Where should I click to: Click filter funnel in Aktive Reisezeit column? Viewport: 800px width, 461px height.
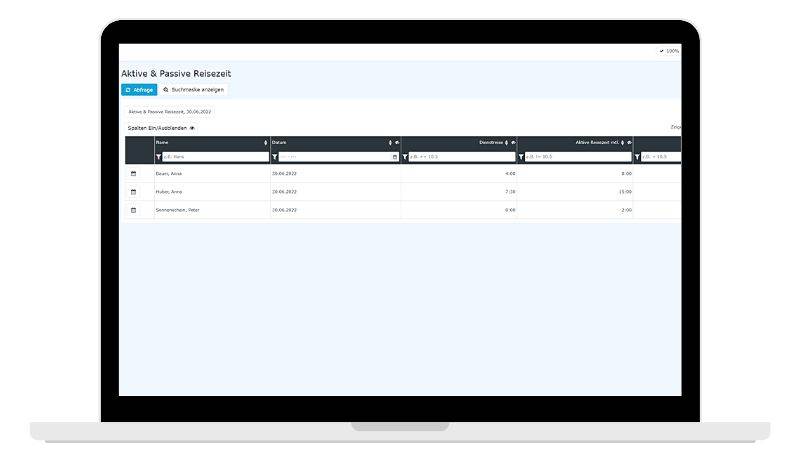click(522, 157)
